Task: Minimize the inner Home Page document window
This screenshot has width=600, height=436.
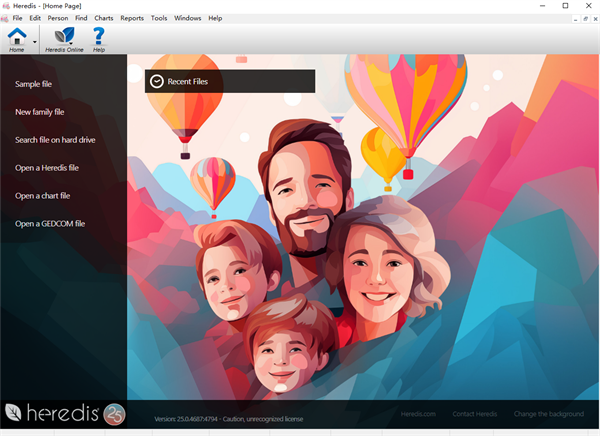Action: [x=576, y=19]
